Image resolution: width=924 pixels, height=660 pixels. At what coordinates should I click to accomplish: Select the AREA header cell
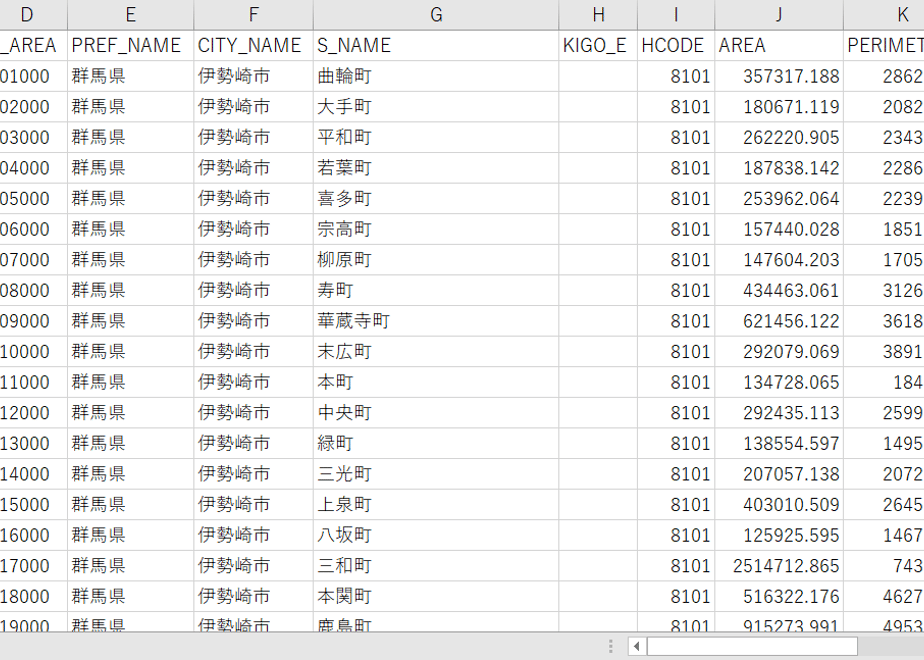tap(779, 45)
